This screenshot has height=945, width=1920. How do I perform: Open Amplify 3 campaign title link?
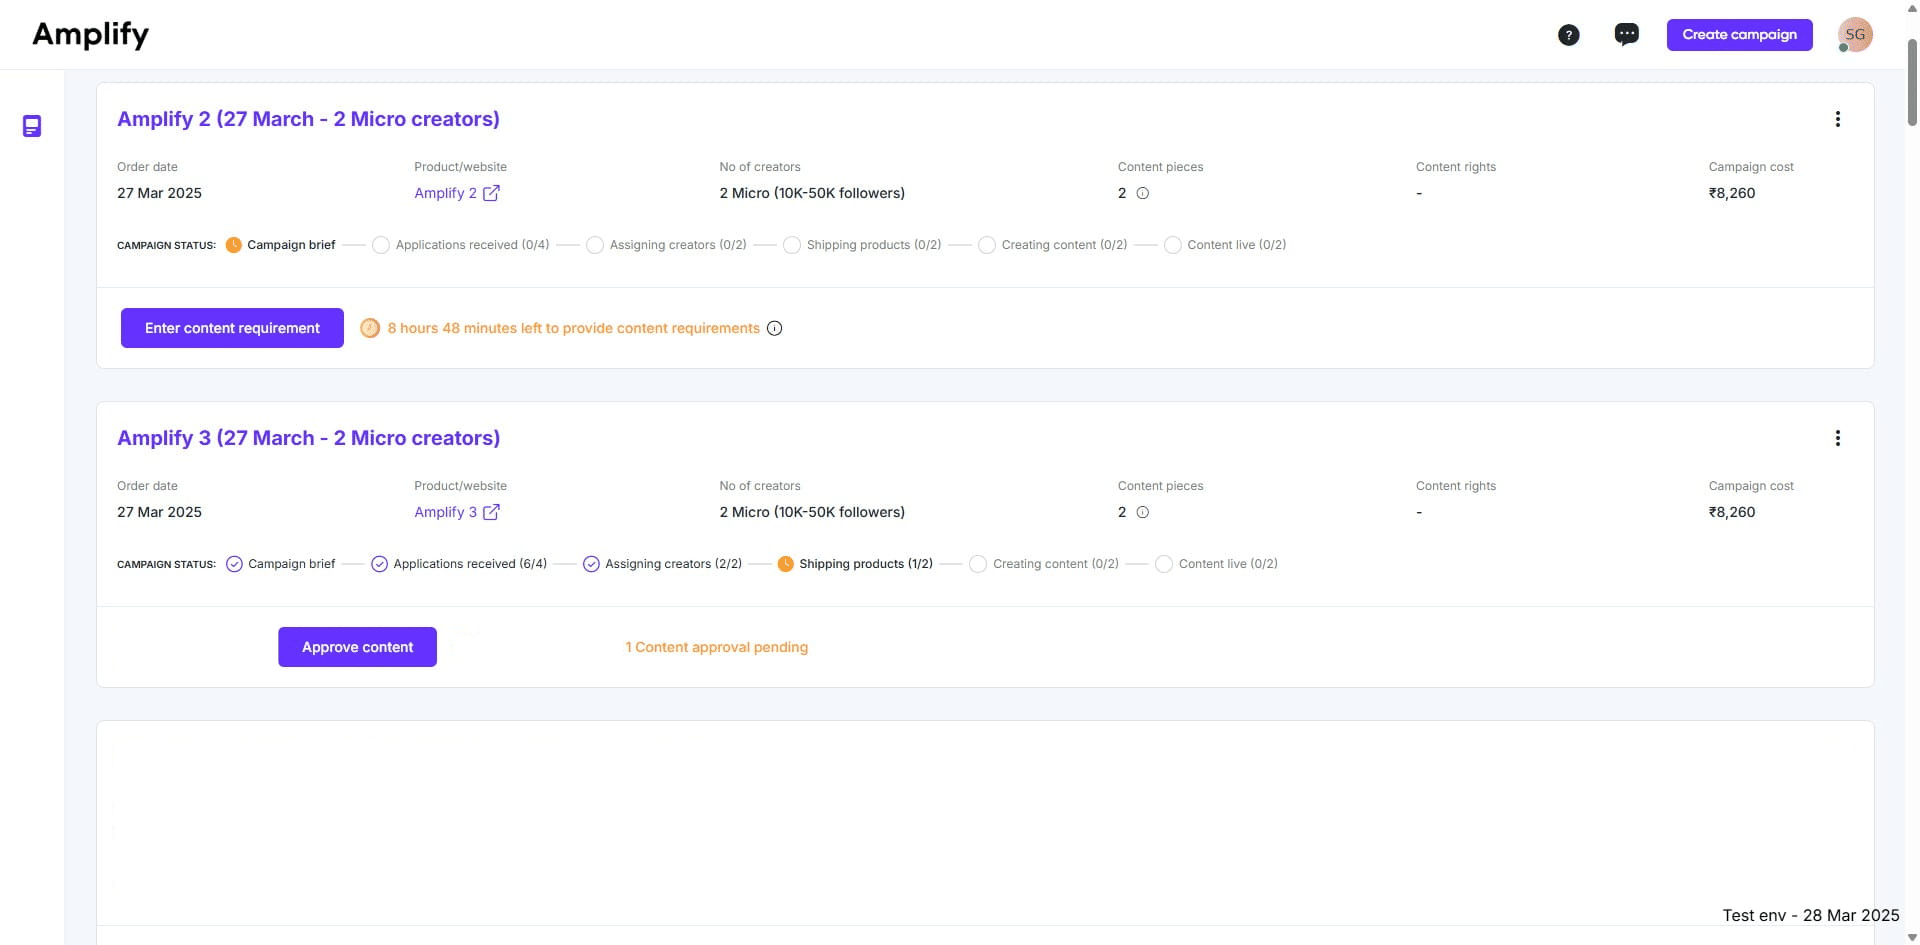pos(308,438)
